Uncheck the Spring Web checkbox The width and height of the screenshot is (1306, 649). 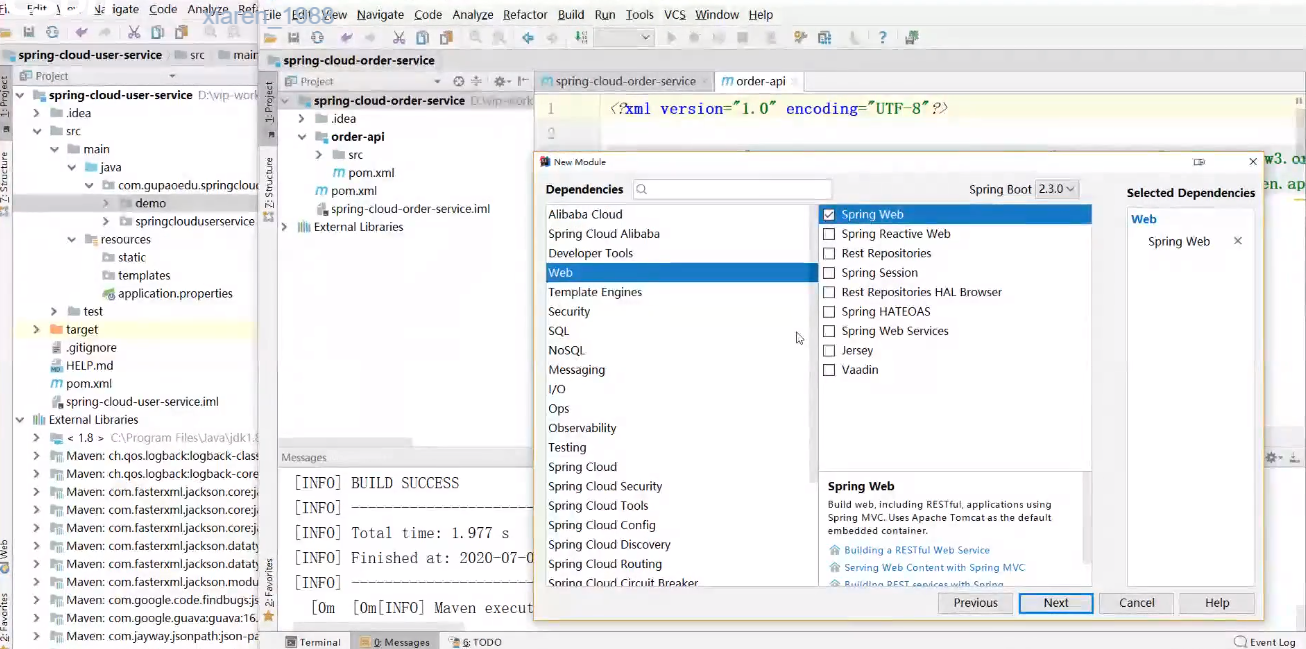(828, 215)
